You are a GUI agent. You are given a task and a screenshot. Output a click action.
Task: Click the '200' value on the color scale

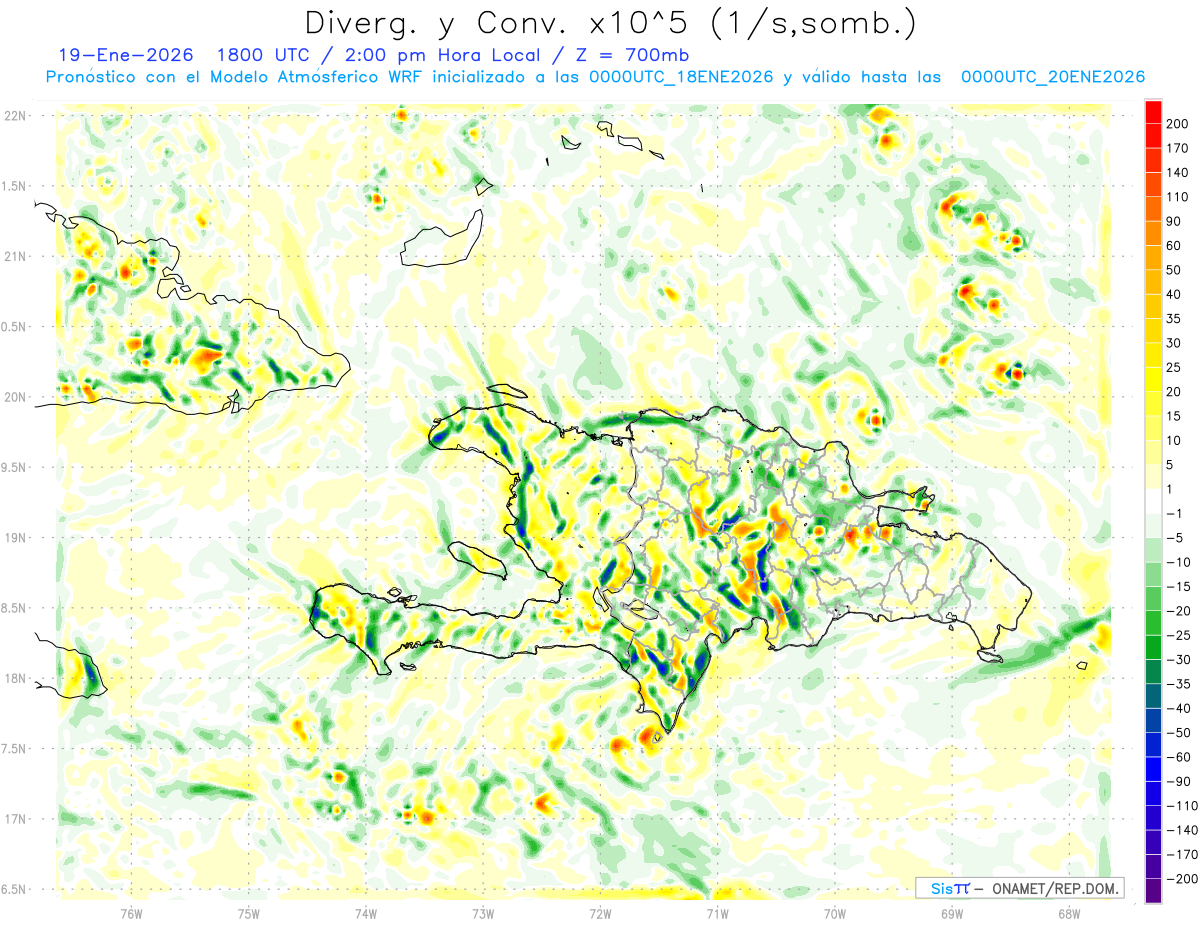pyautogui.click(x=1178, y=123)
